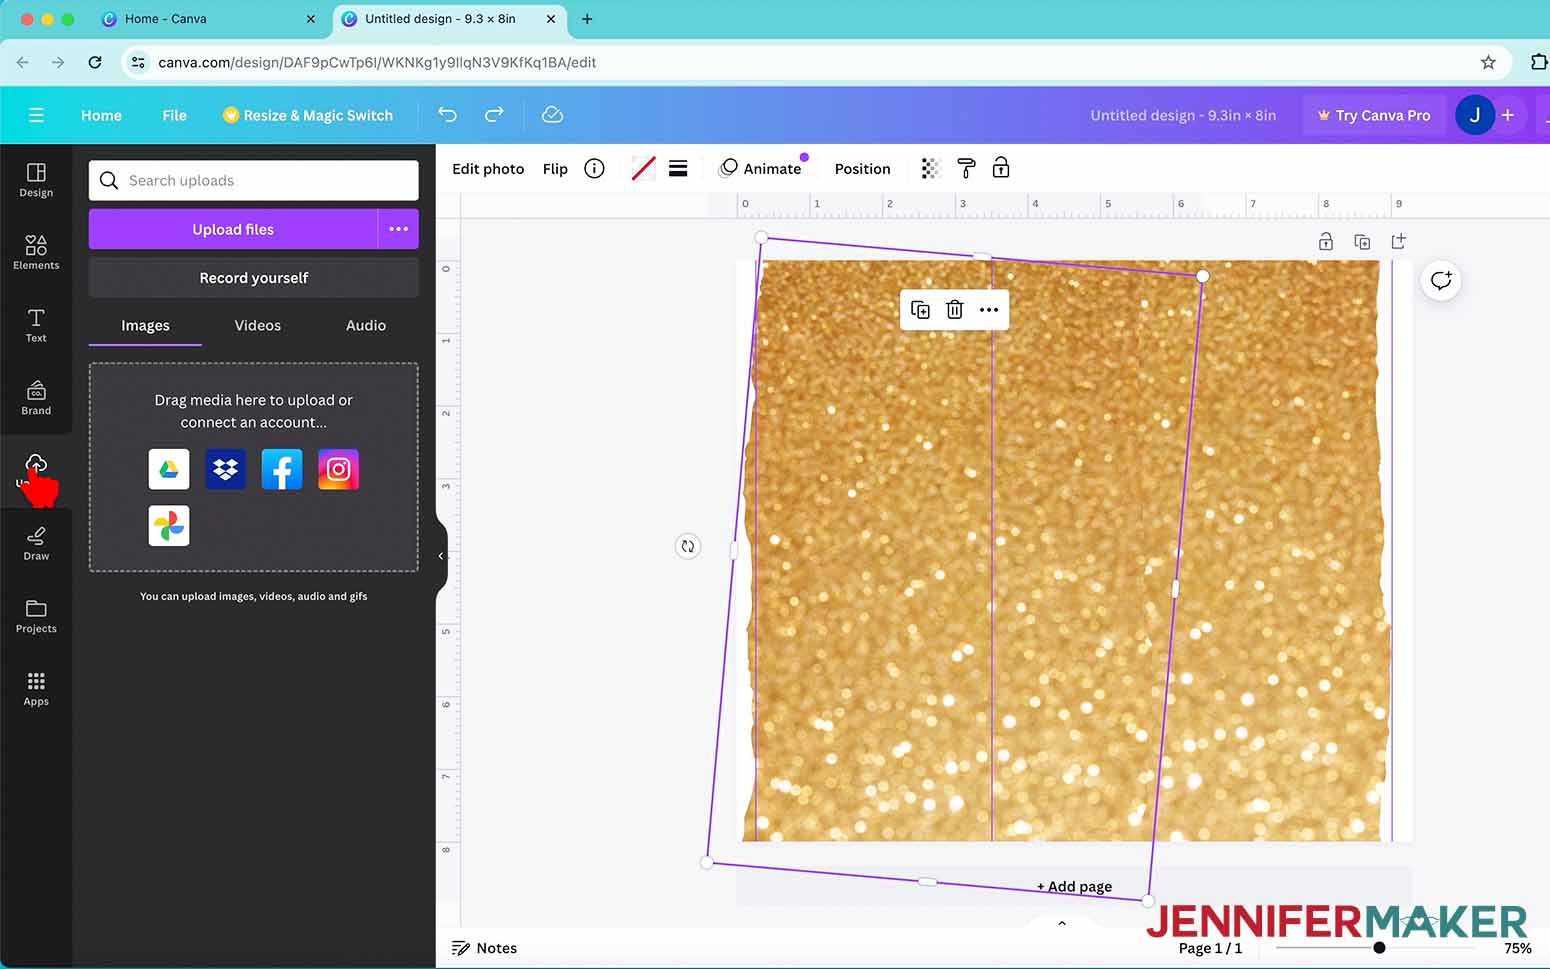Image resolution: width=1550 pixels, height=969 pixels.
Task: Open the Elements panel
Action: pyautogui.click(x=36, y=253)
